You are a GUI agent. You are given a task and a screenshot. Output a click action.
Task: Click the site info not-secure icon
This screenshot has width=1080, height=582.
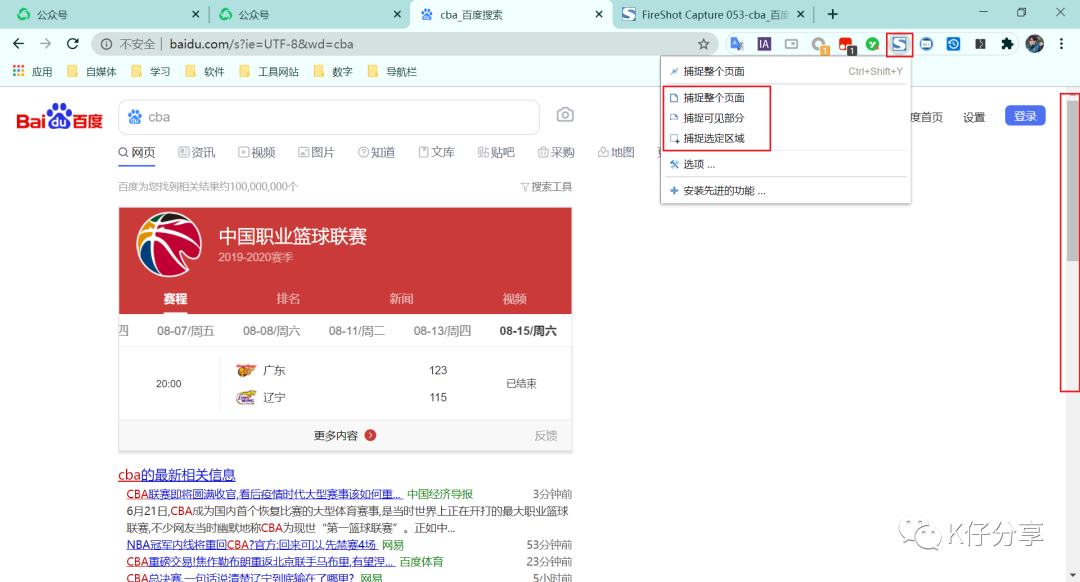[106, 44]
